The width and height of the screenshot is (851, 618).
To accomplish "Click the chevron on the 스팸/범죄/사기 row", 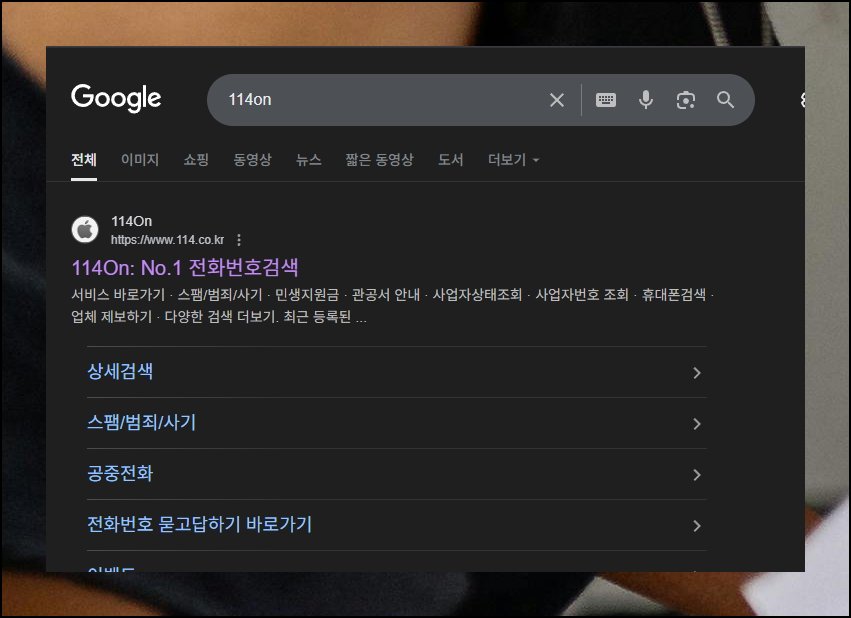I will click(697, 424).
